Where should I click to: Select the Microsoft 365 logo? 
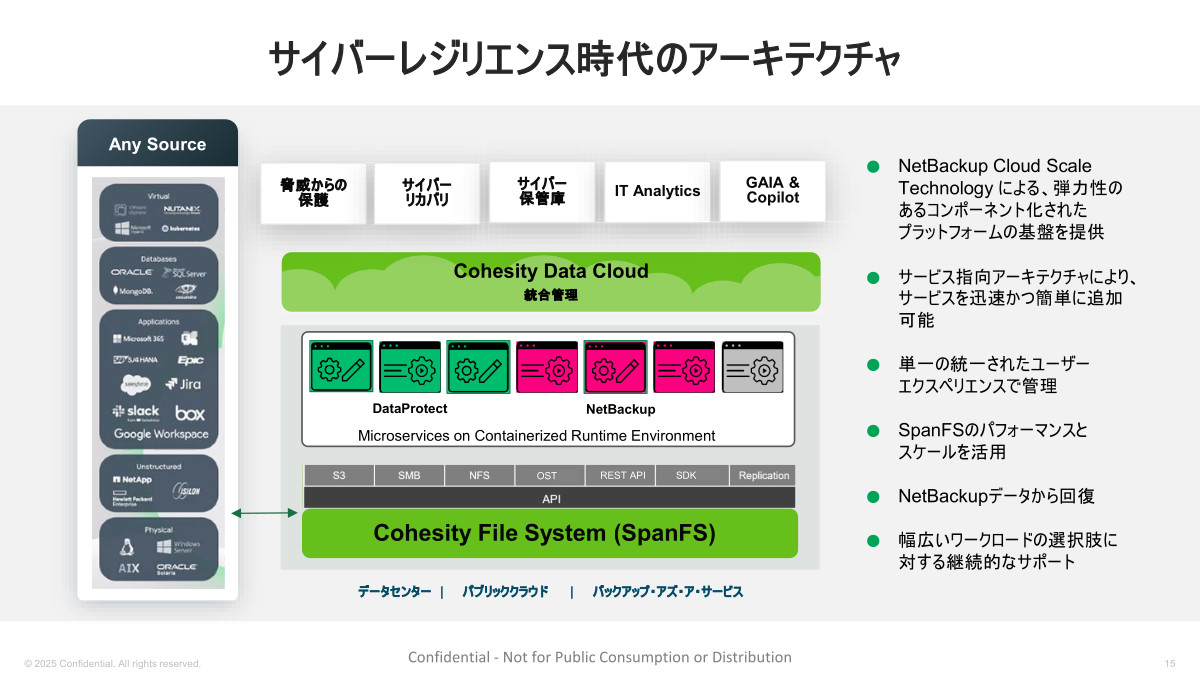138,339
